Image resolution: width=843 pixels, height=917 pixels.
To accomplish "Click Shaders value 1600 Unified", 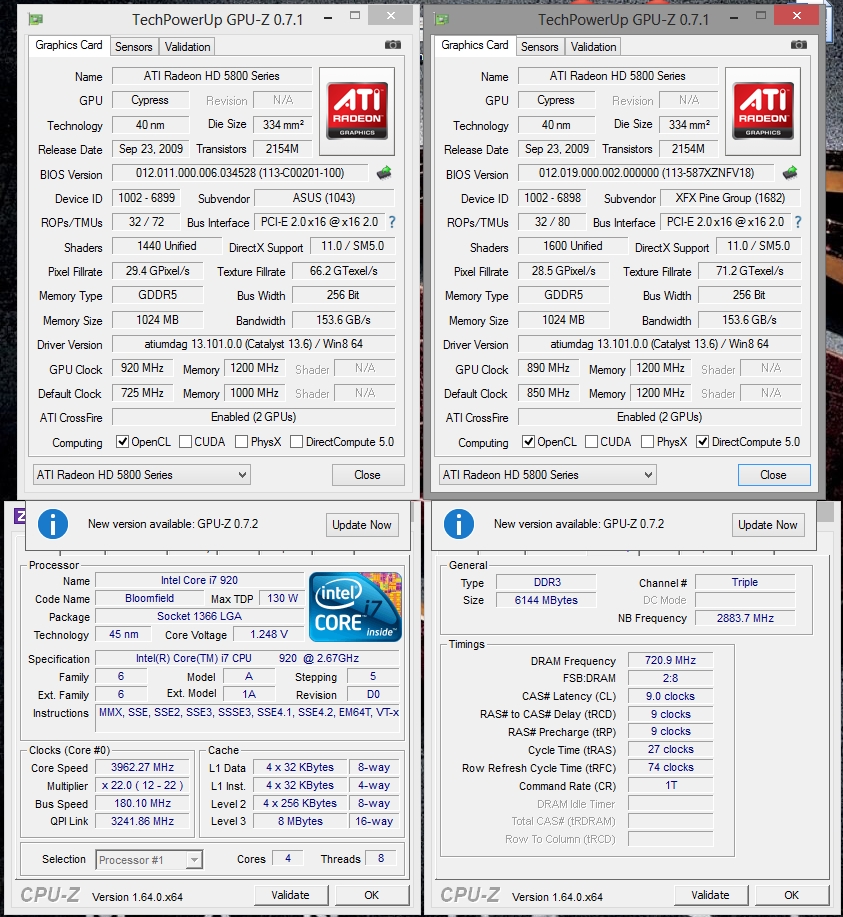I will [x=573, y=246].
